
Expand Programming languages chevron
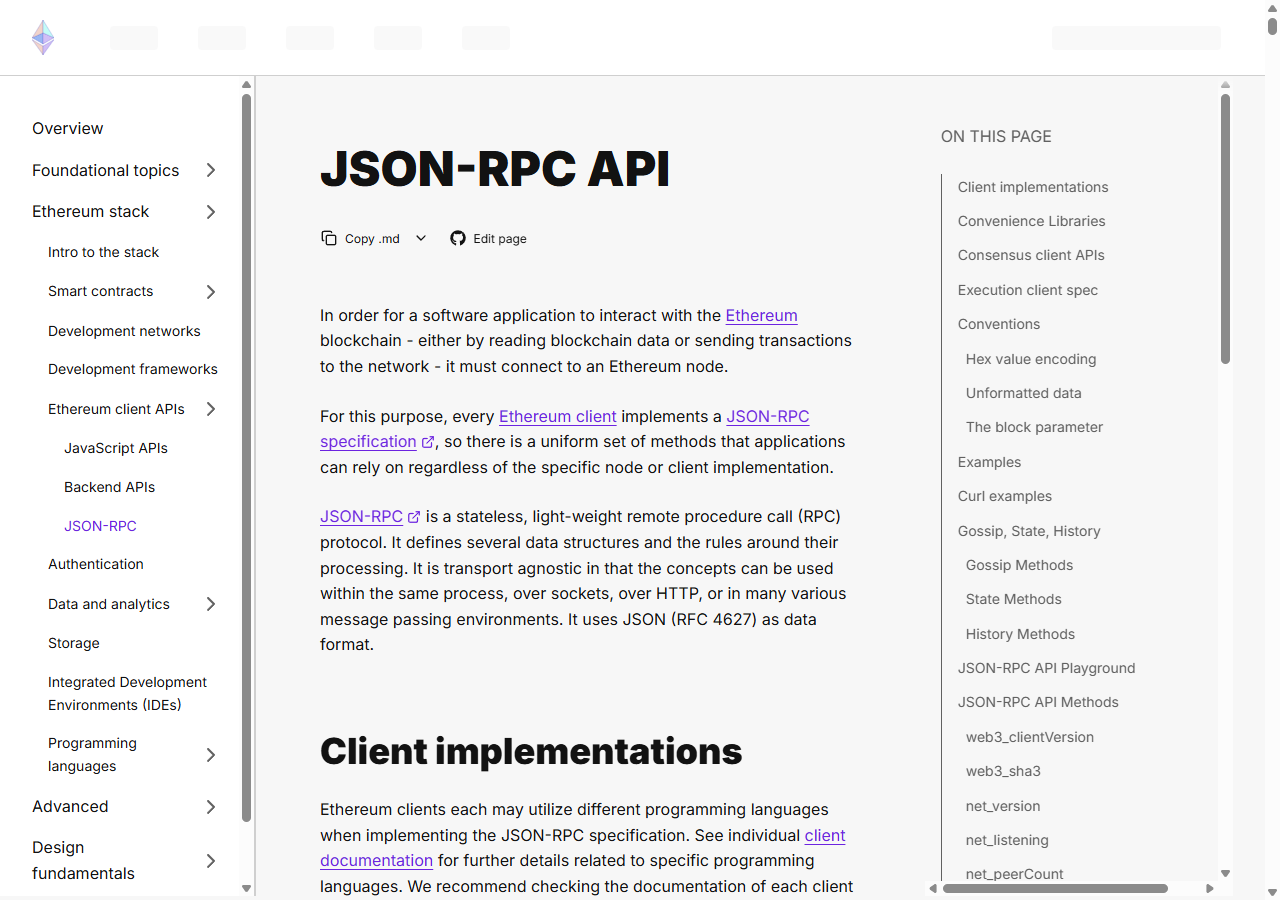(211, 755)
